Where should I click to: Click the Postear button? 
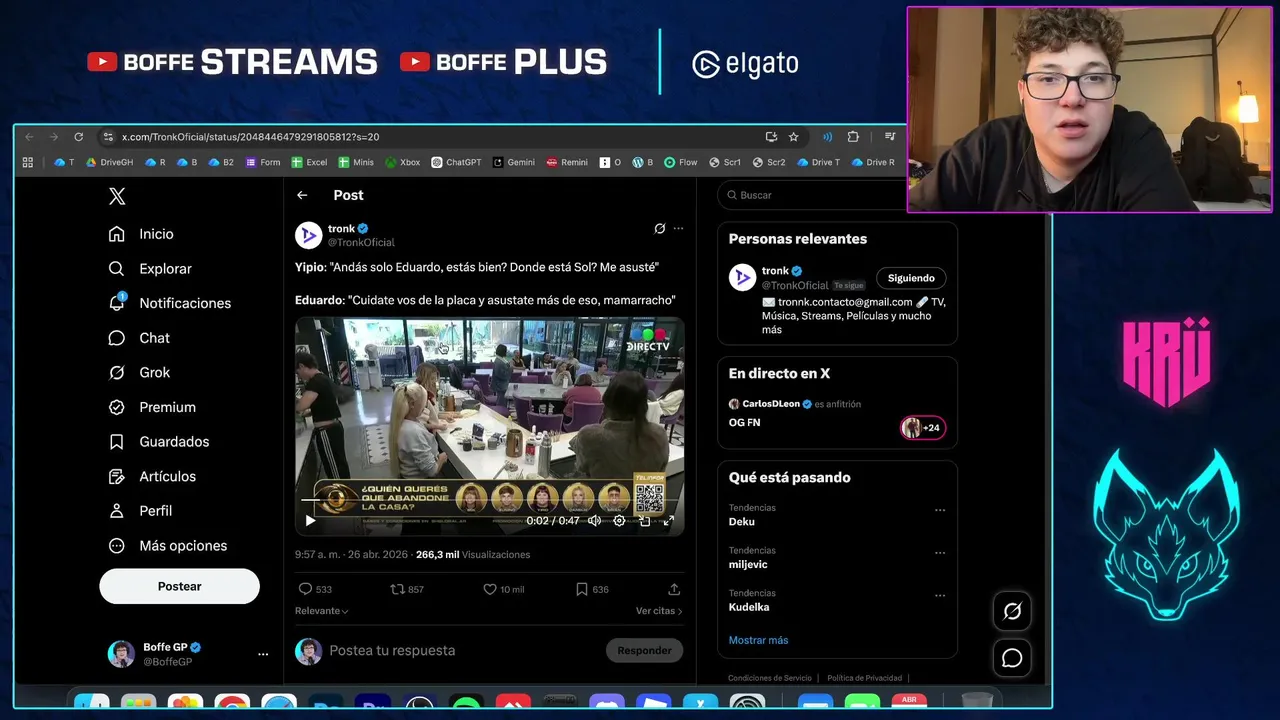point(179,586)
